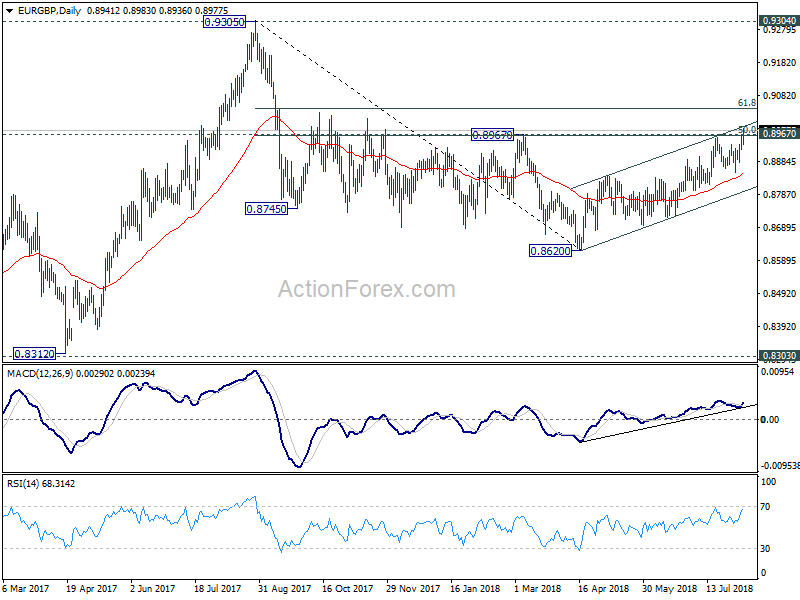
Task: Click the 0.83030 axis price tag
Action: (x=779, y=356)
